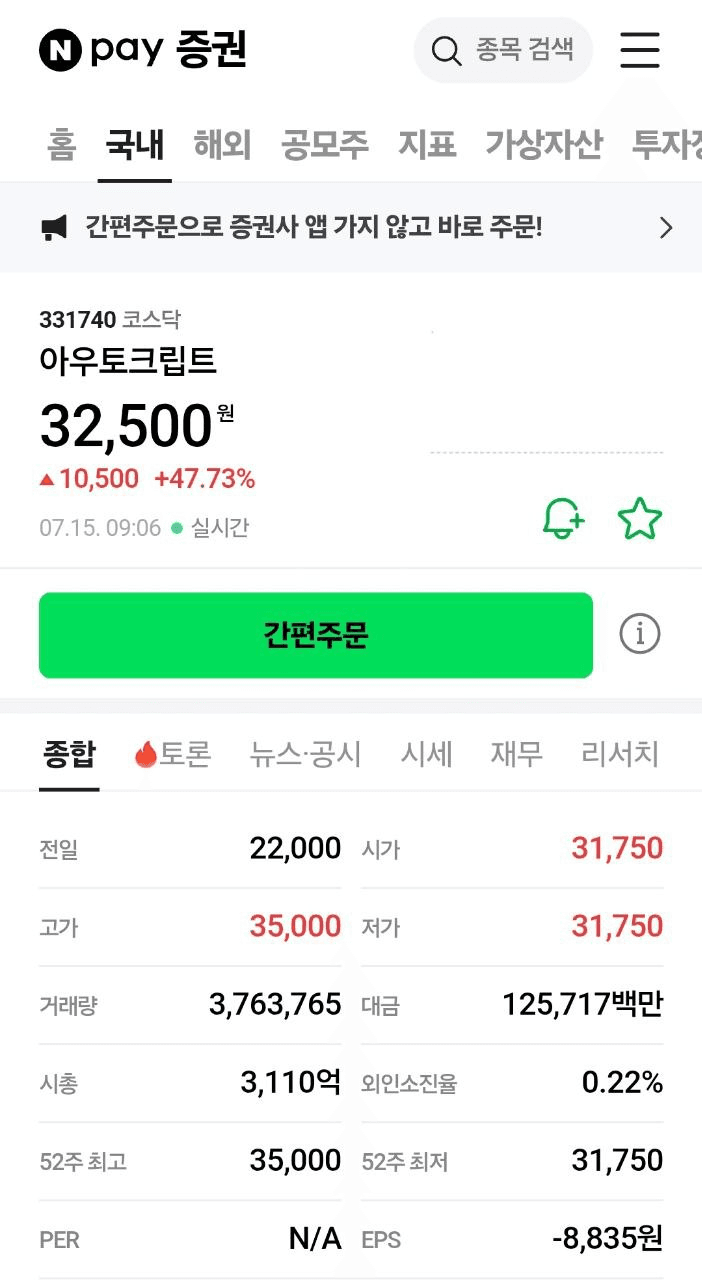
Task: Open the hamburger menu icon
Action: point(640,50)
